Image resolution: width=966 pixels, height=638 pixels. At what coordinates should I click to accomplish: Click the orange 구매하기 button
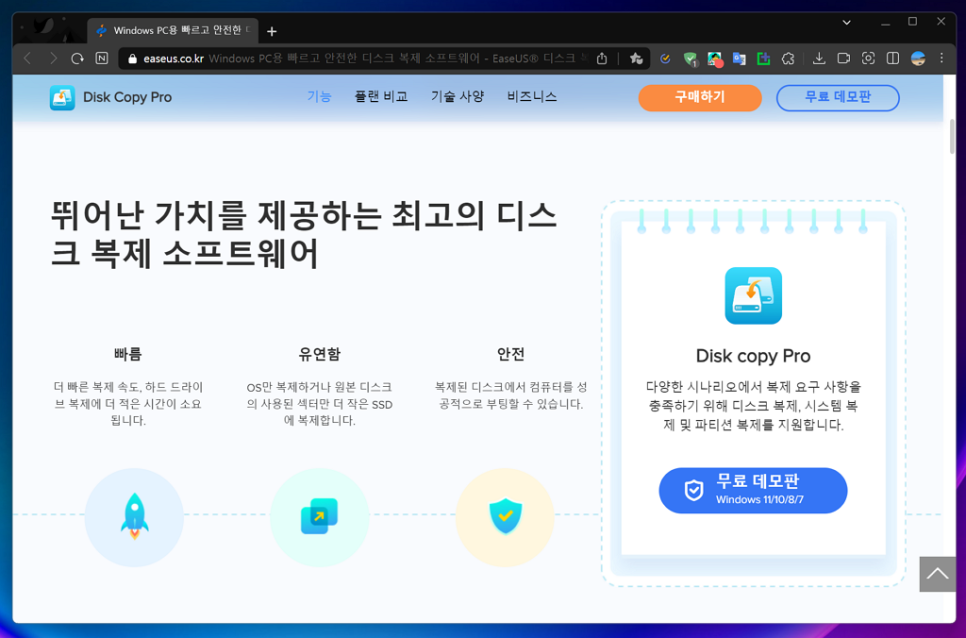(700, 98)
